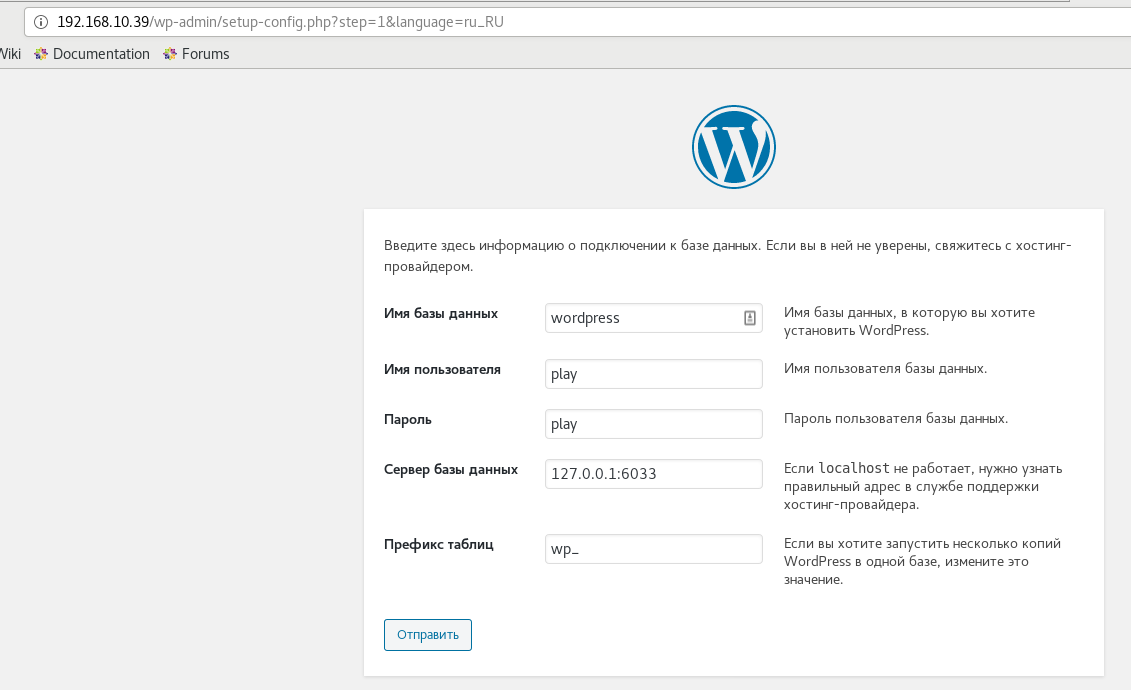The image size is (1131, 690).
Task: Click the site information icon in address bar
Action: click(41, 22)
